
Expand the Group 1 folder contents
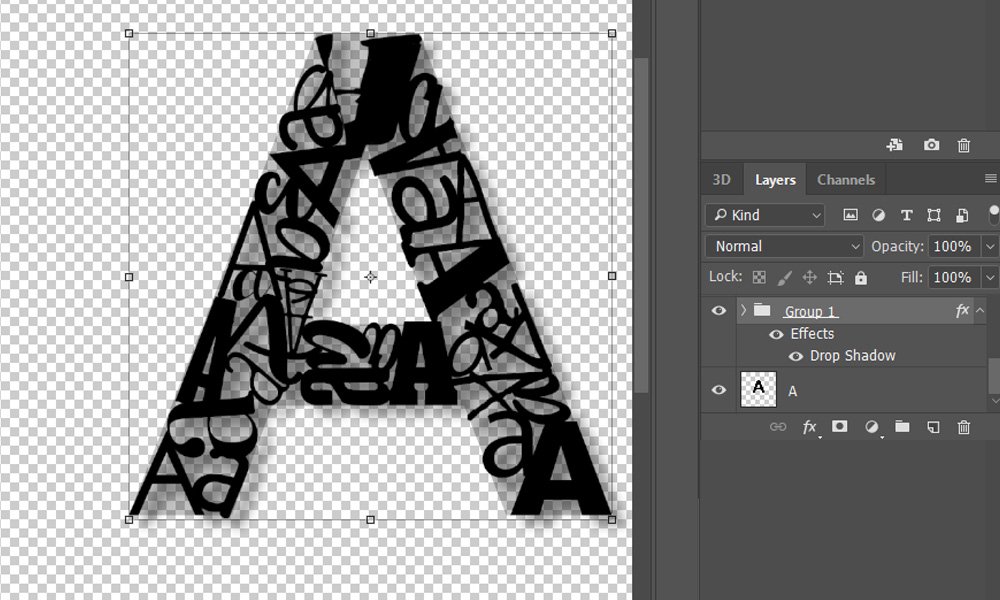pos(743,311)
